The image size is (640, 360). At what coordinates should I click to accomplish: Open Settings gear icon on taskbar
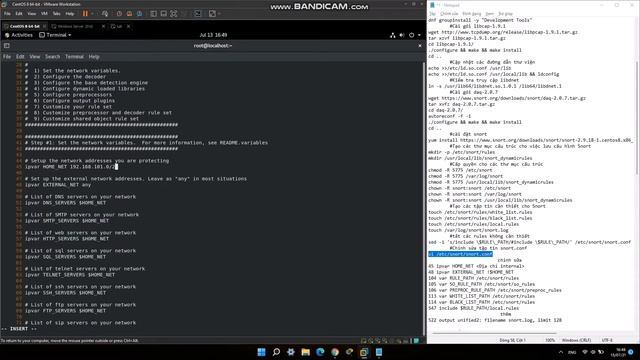click(291, 352)
